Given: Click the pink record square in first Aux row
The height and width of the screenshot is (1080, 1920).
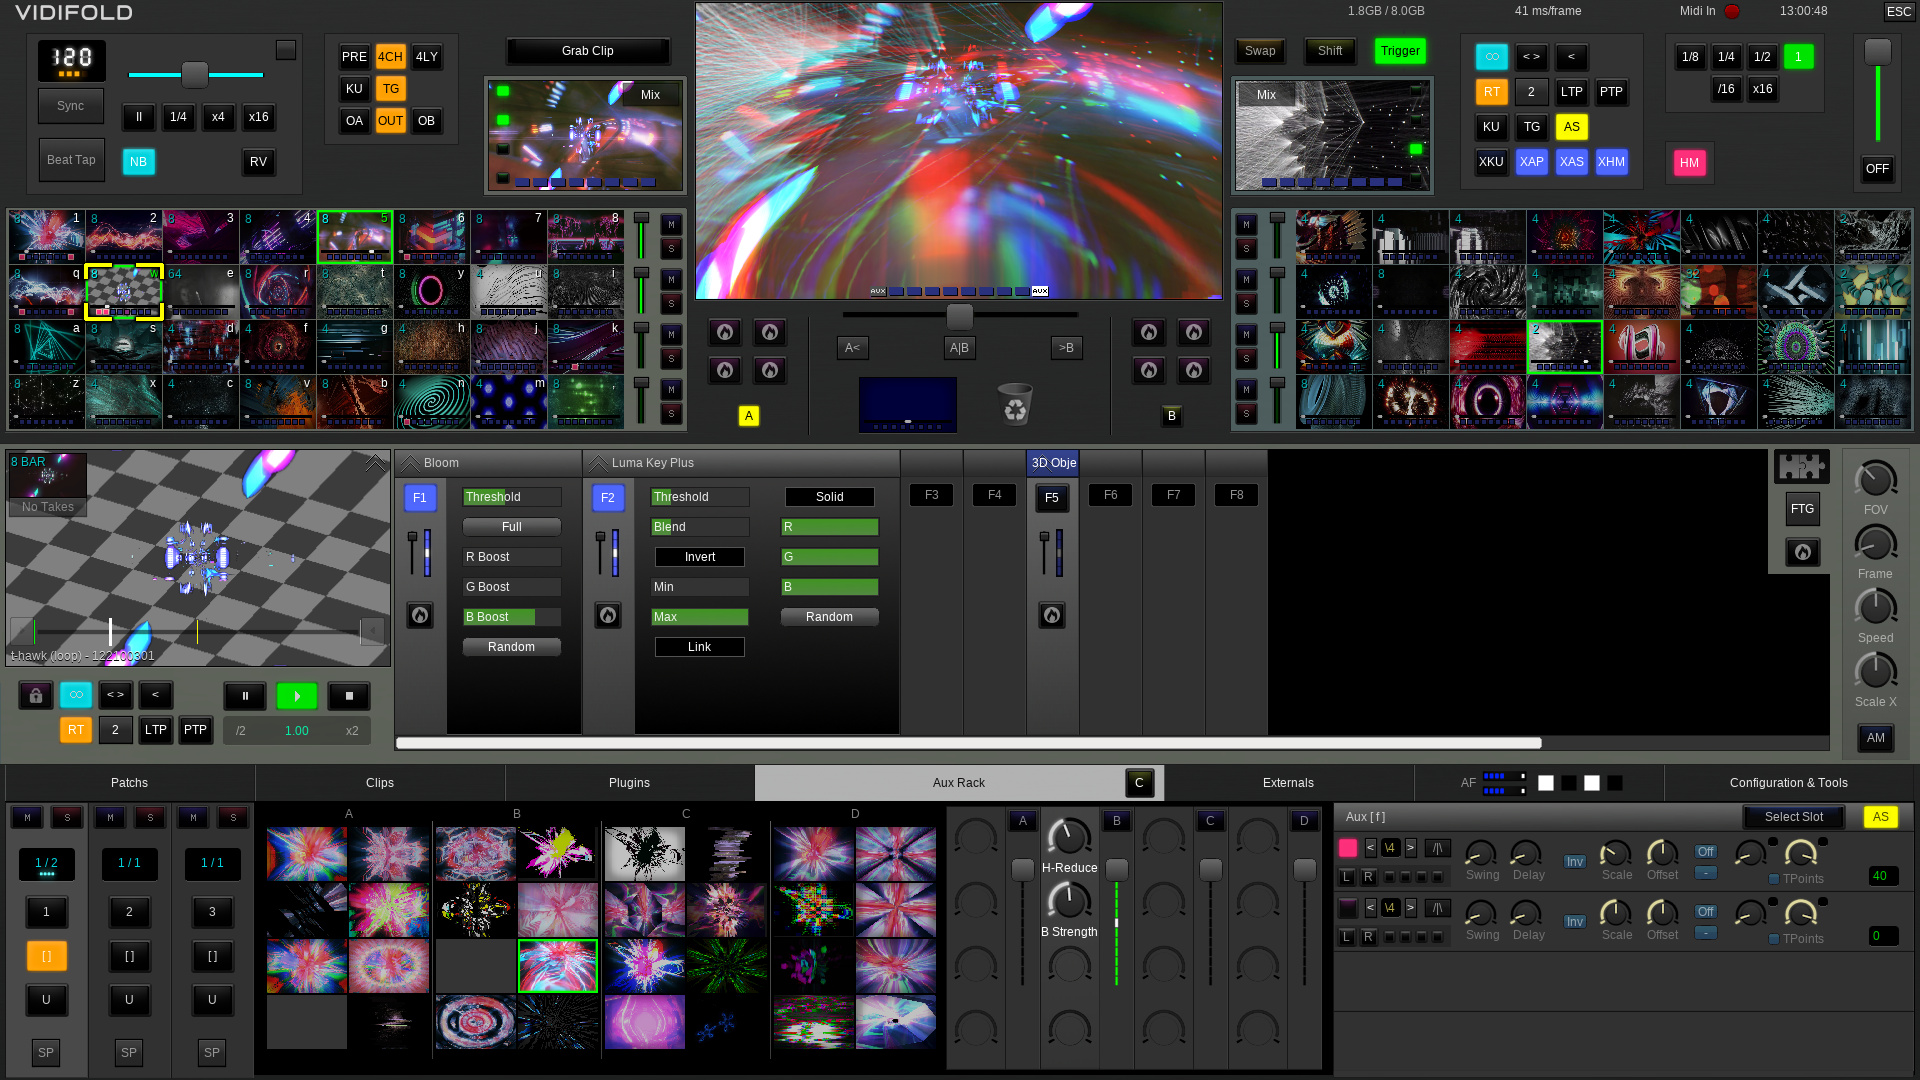Looking at the screenshot, I should coord(1348,848).
